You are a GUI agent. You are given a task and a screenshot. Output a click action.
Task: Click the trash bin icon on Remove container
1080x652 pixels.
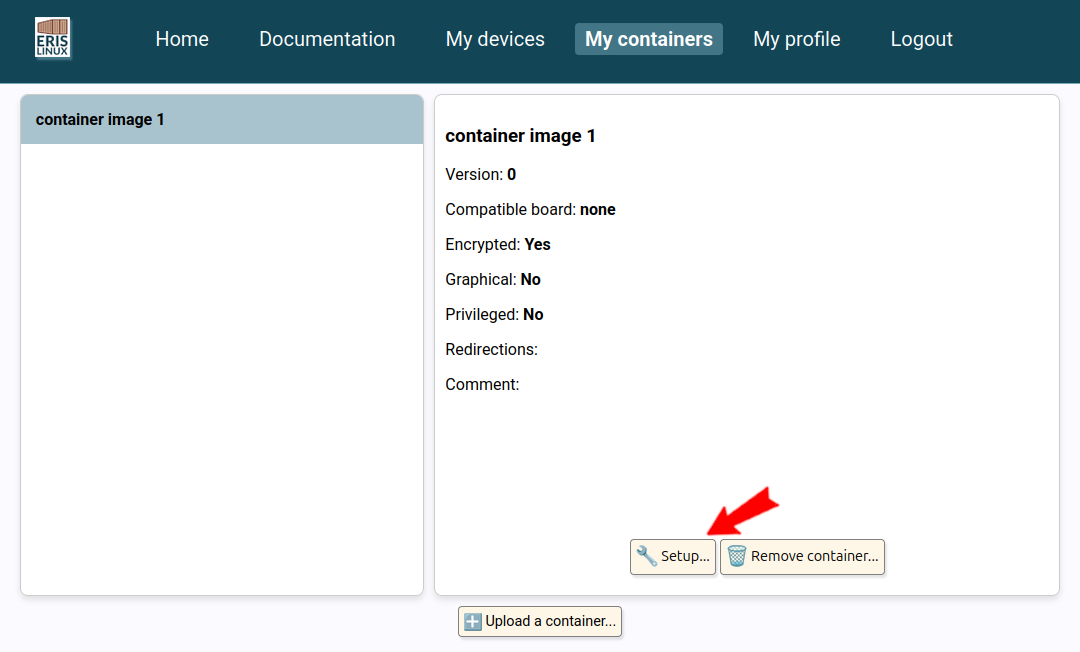pos(736,556)
